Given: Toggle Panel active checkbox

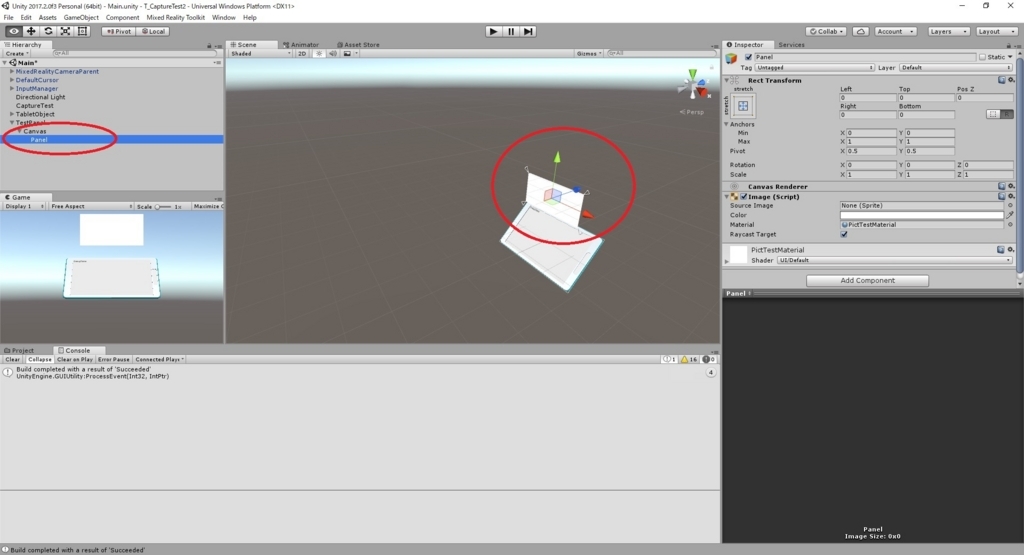Looking at the screenshot, I should (748, 57).
